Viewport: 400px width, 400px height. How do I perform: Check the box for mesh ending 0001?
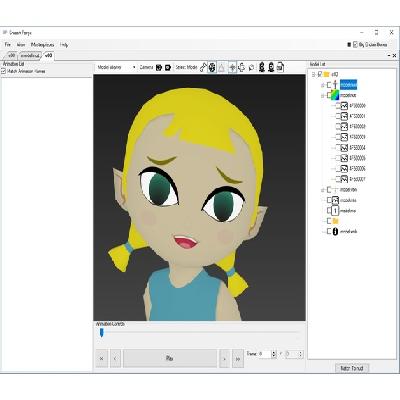[x=338, y=116]
